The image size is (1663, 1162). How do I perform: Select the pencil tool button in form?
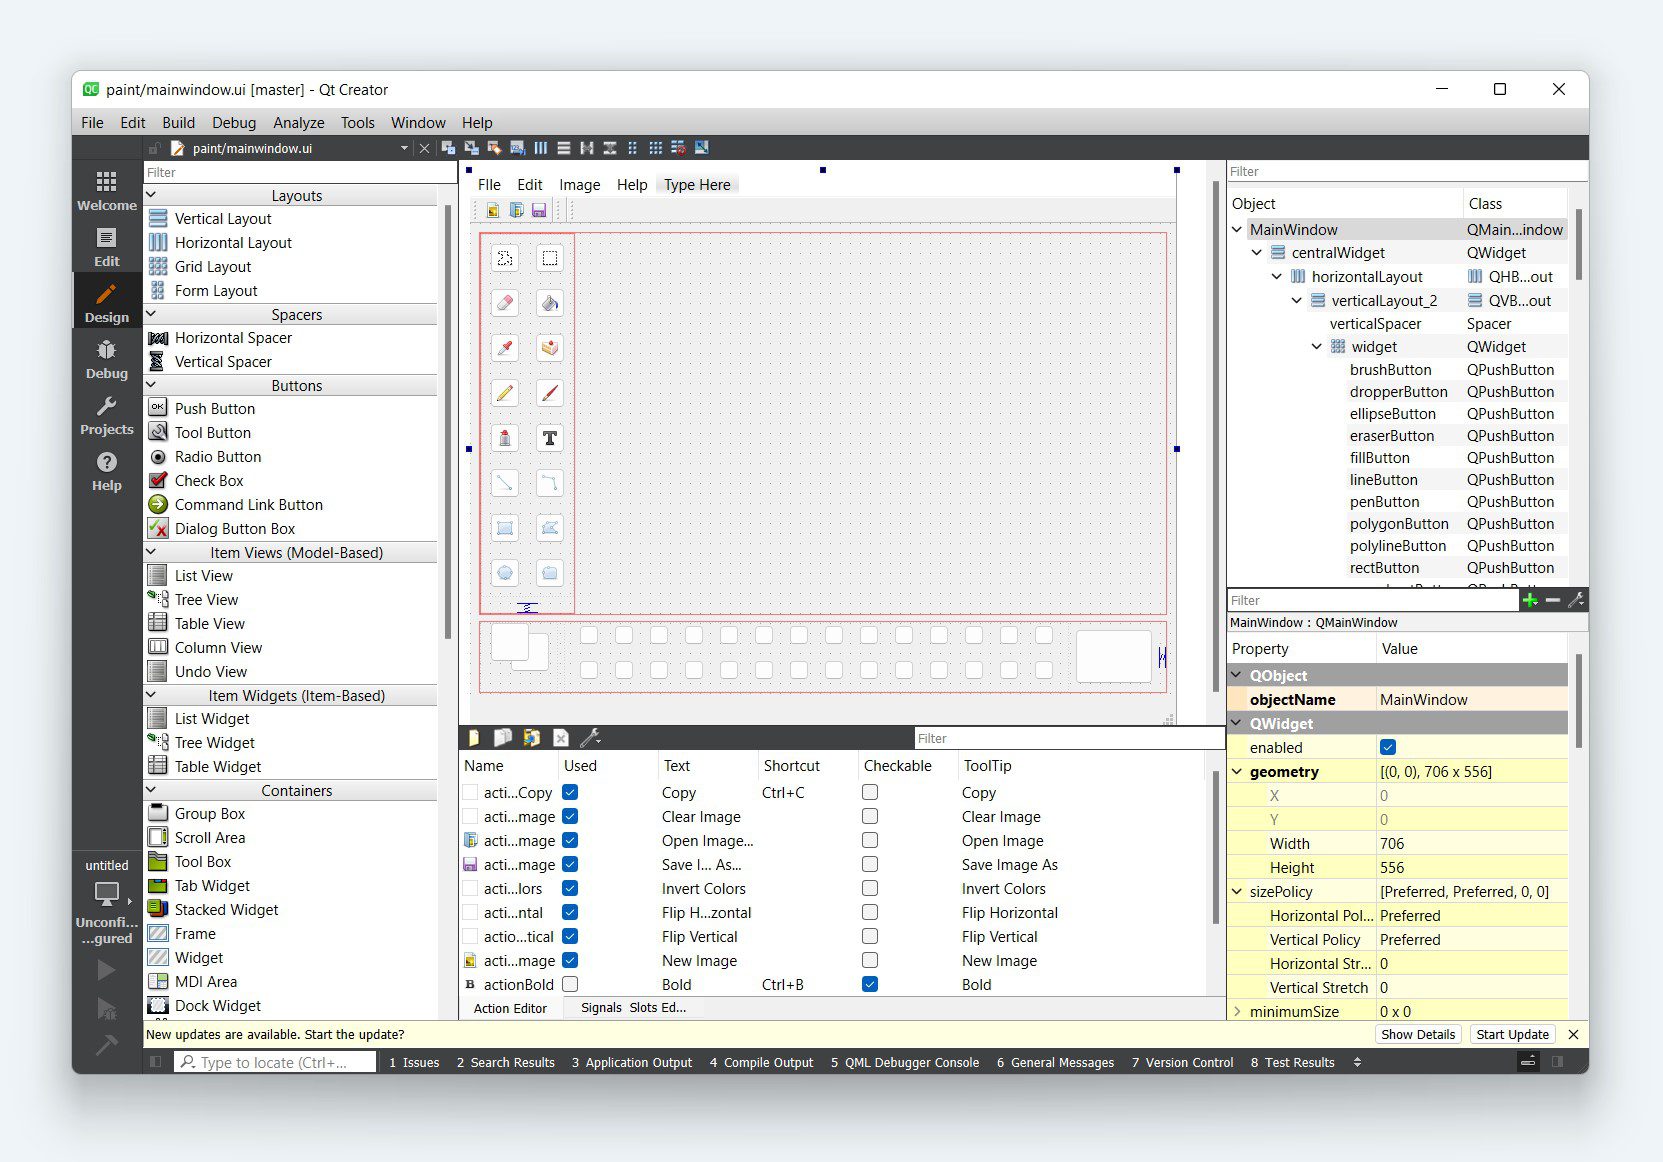click(x=505, y=393)
